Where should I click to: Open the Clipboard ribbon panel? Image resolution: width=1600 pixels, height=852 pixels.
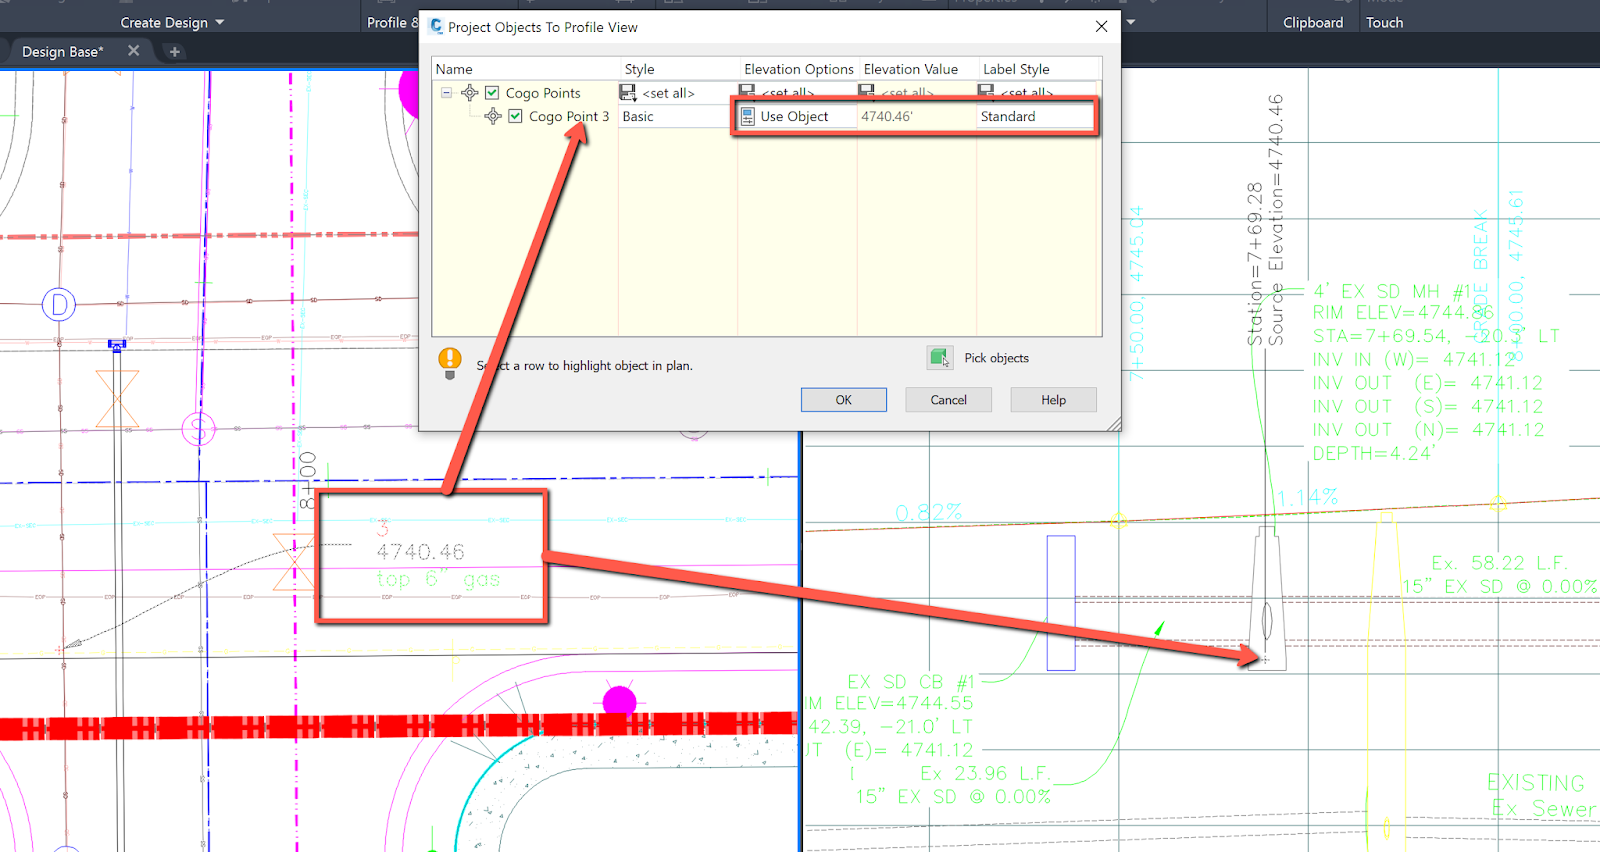(x=1312, y=23)
